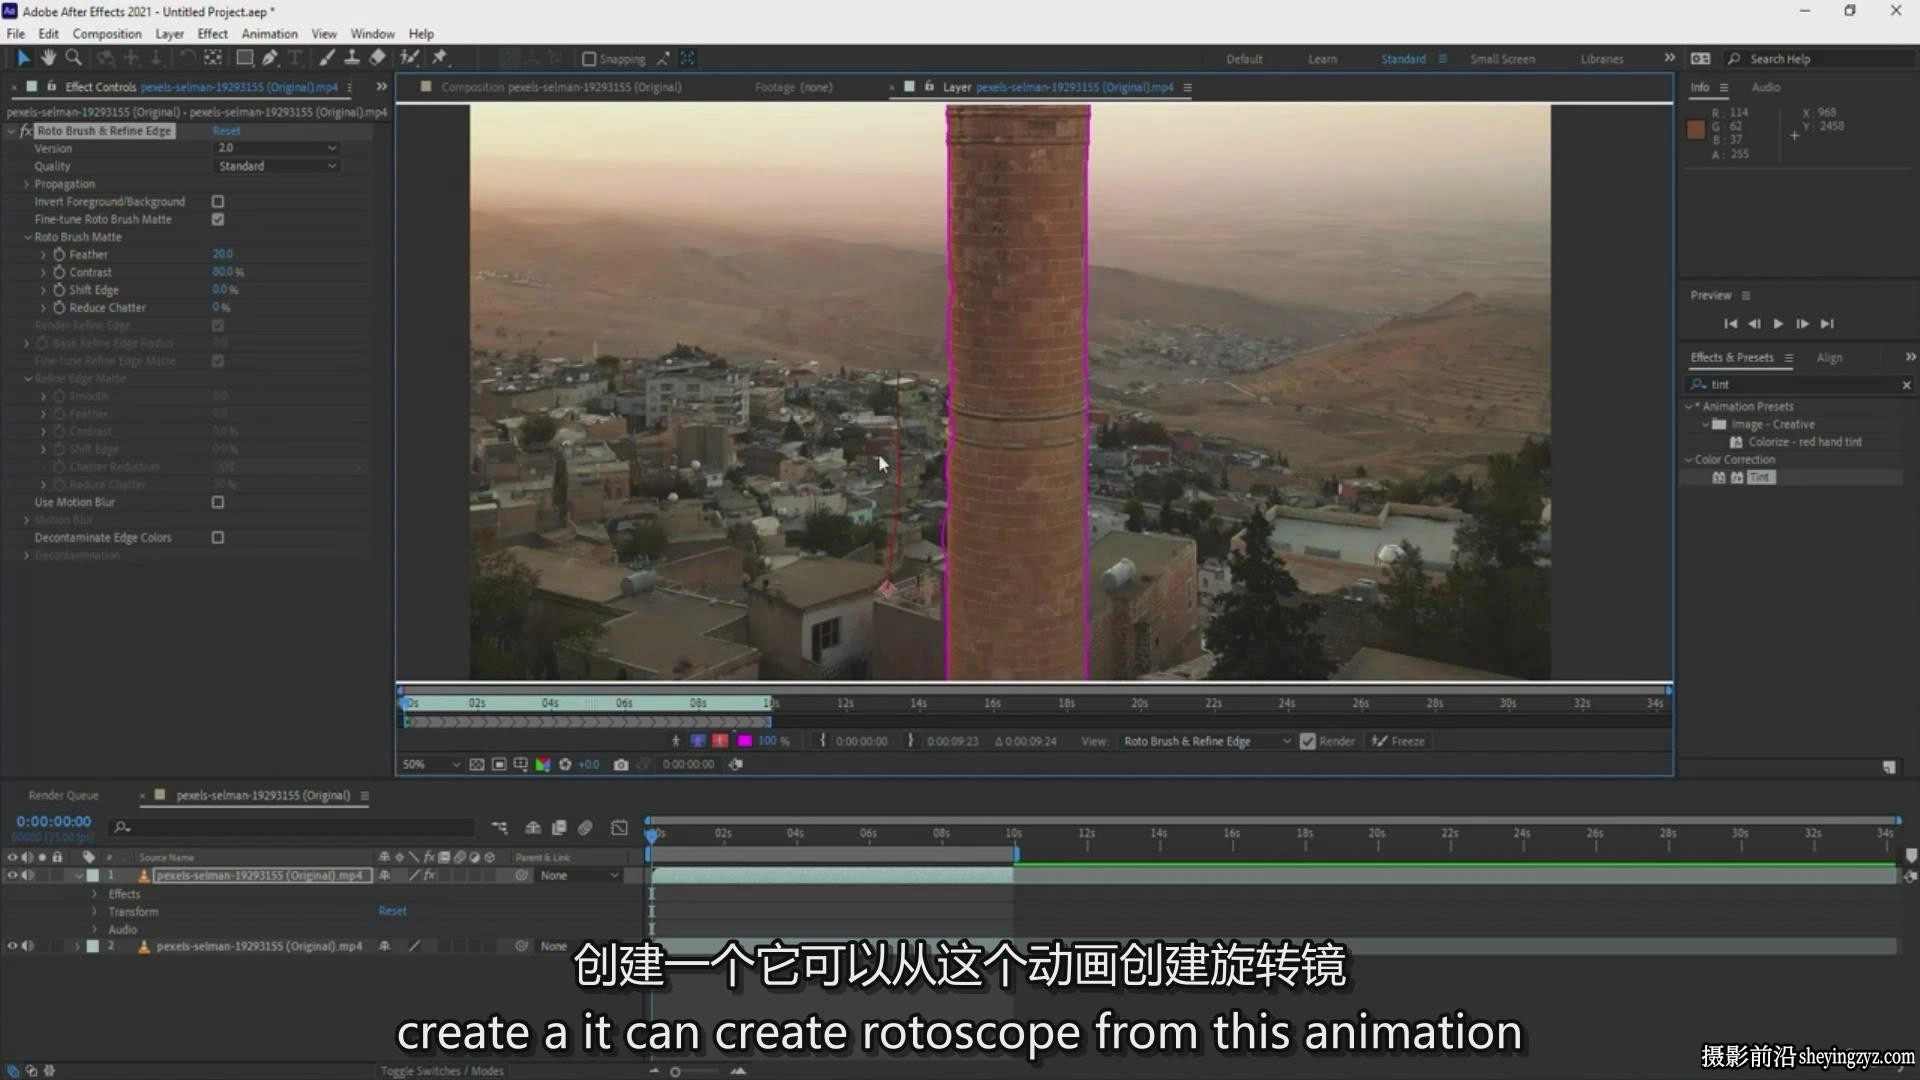Mute layer 2 audio speaker toggle
This screenshot has height=1080, width=1920.
[28, 946]
